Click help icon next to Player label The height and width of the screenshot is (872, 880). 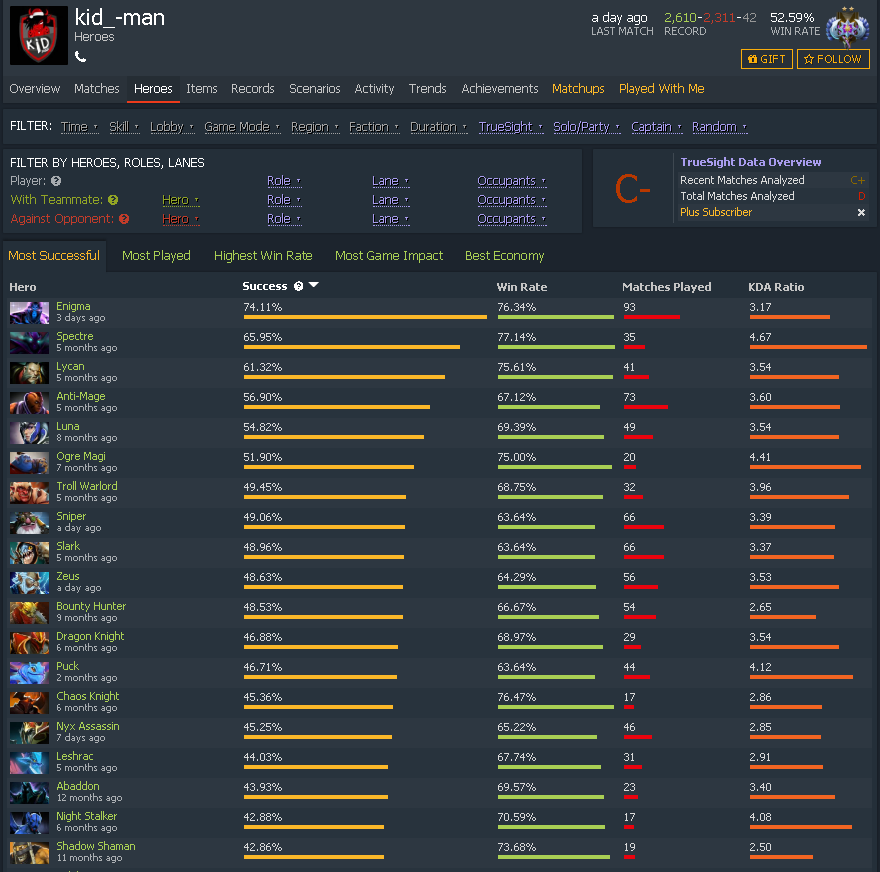click(x=56, y=181)
